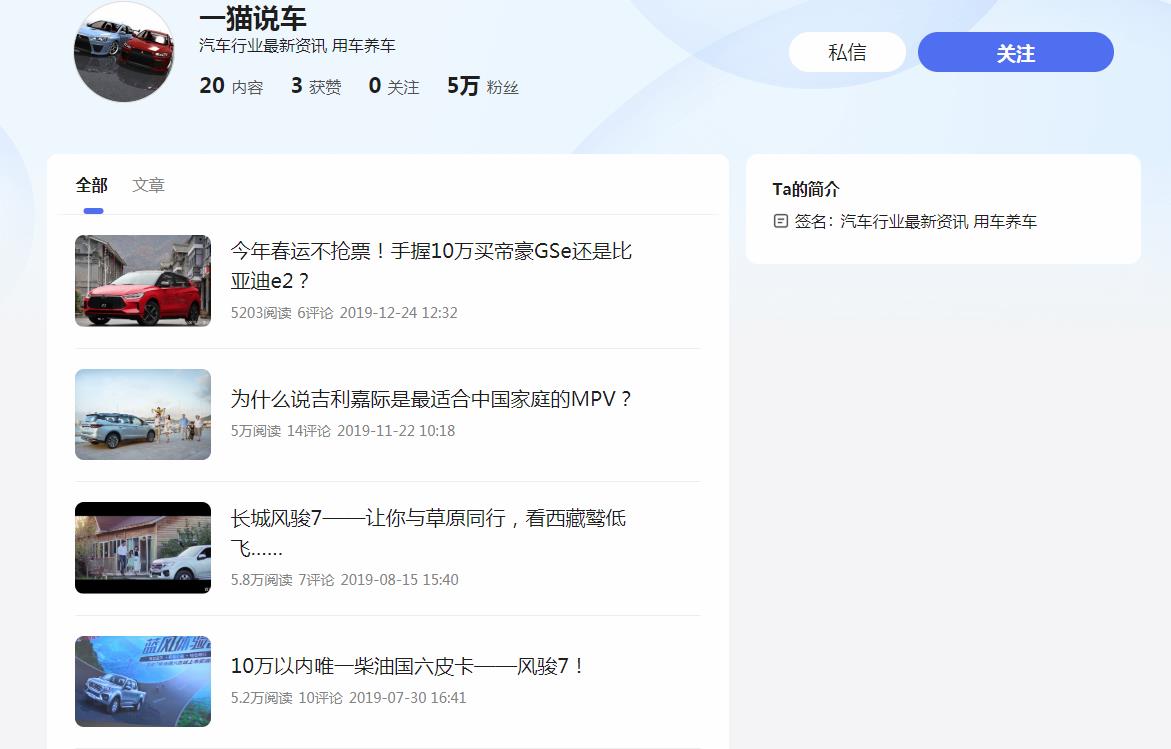Click date 2019-11-22 10:18
Viewport: 1171px width, 749px height.
pyautogui.click(x=396, y=431)
